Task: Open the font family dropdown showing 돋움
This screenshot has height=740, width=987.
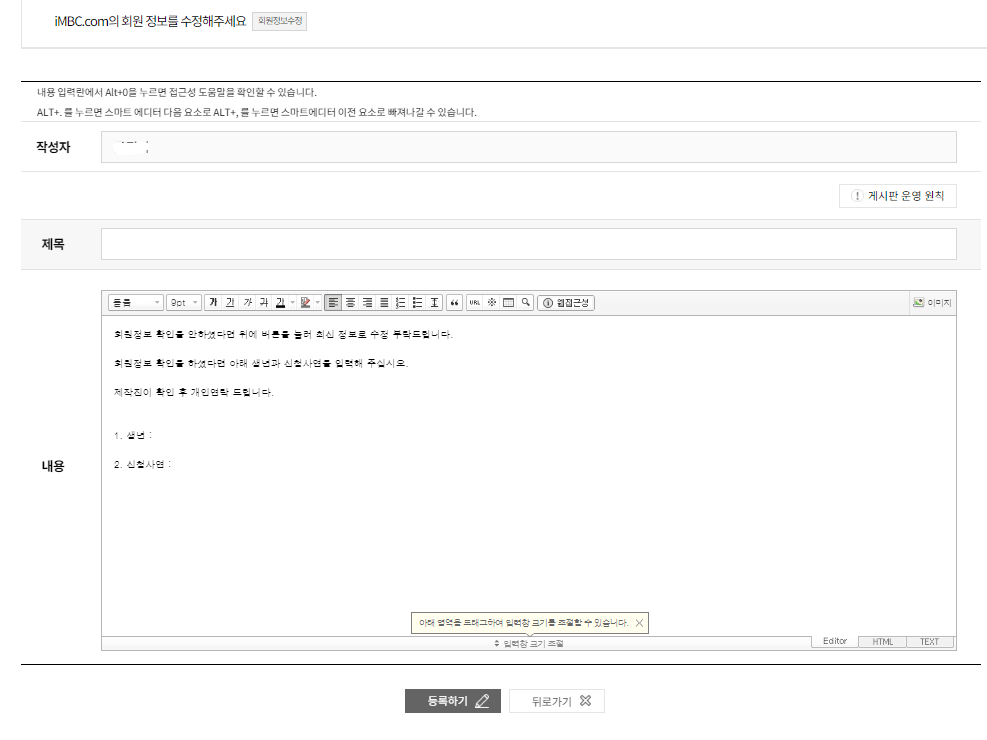Action: [x=133, y=302]
